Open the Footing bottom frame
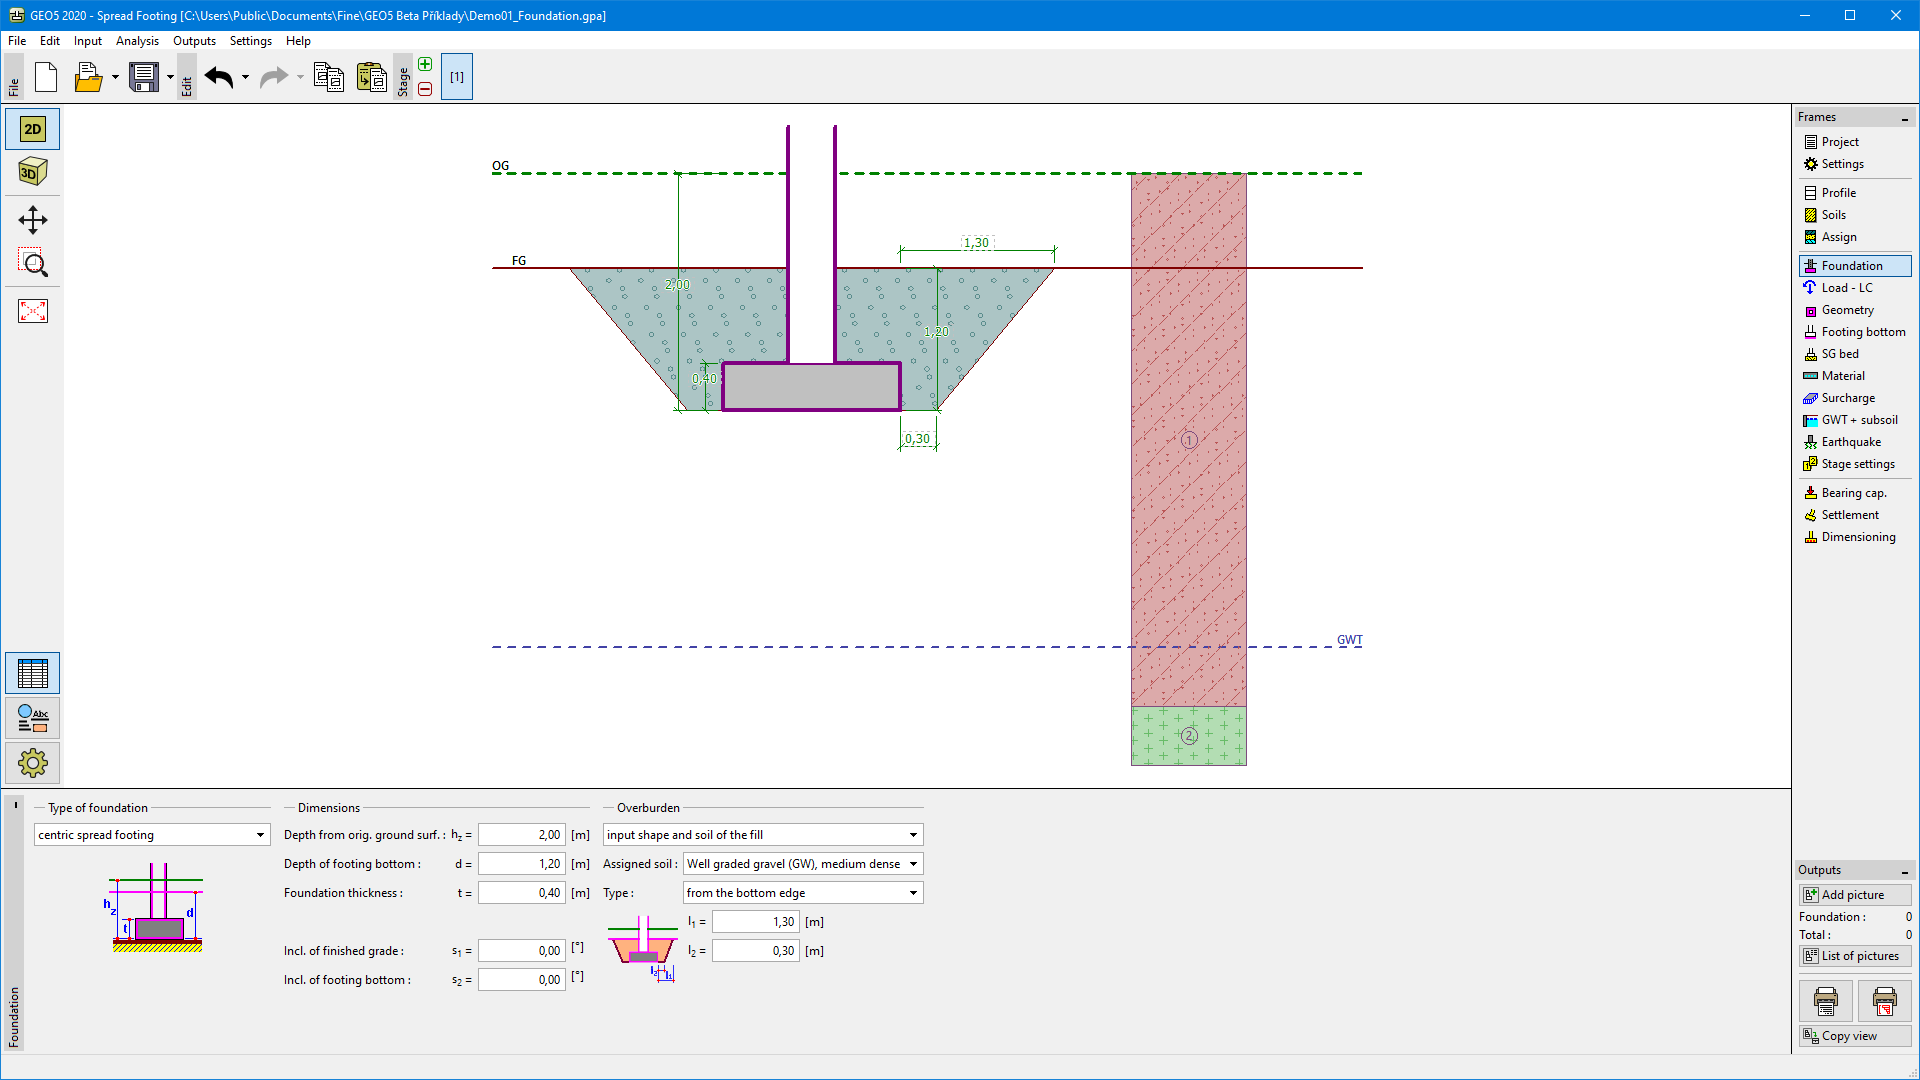1920x1080 pixels. [1855, 332]
